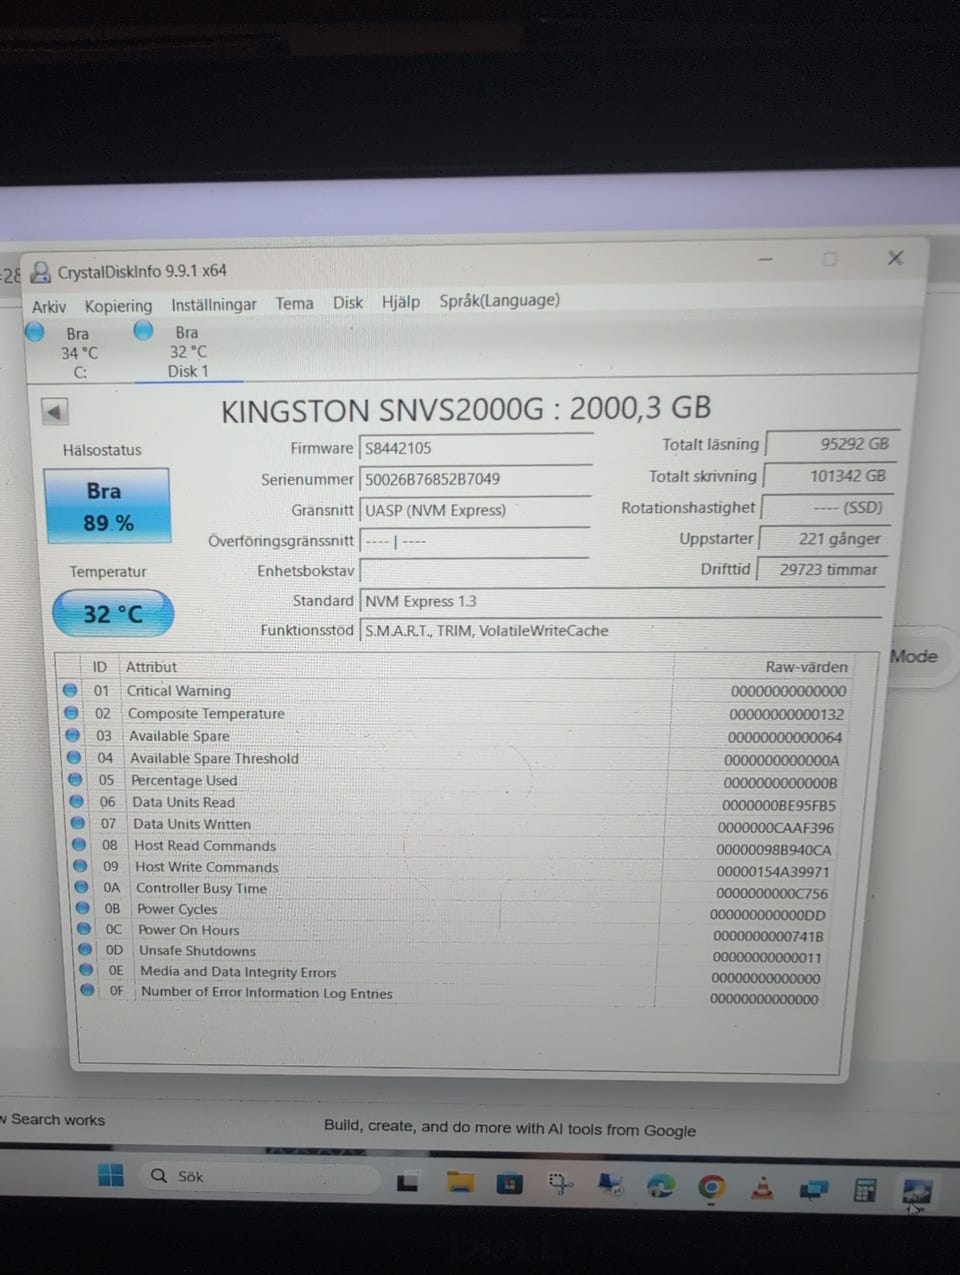960x1275 pixels.
Task: Click the Sök search box in taskbar
Action: point(258,1177)
